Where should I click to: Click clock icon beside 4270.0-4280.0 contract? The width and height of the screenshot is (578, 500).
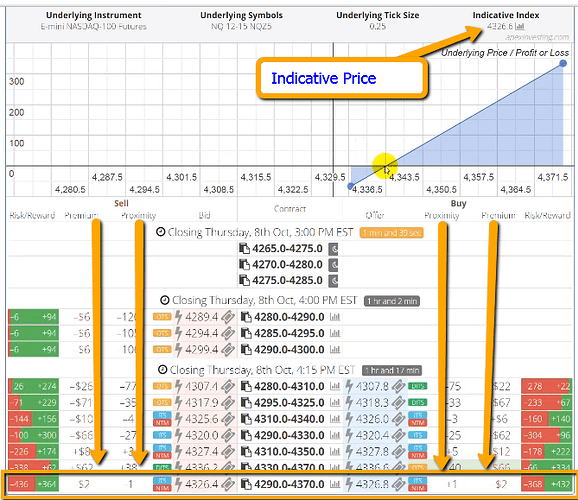click(333, 265)
